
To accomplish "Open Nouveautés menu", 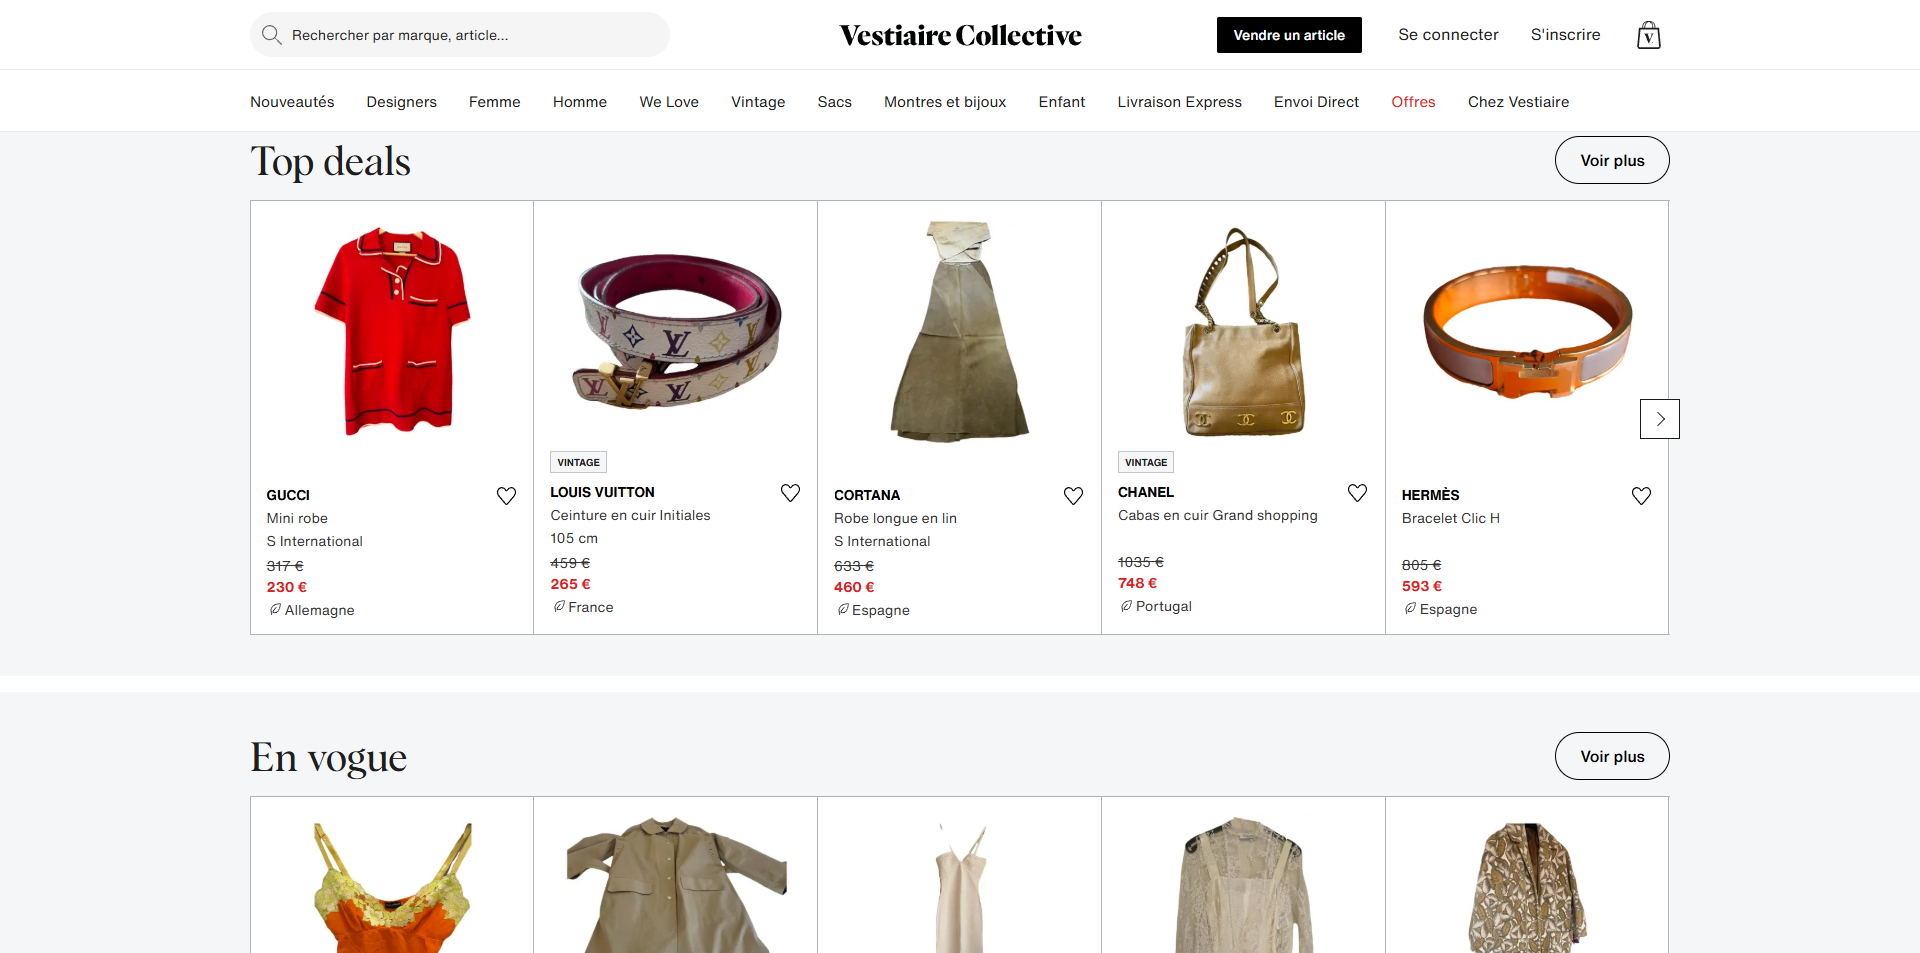I will click(x=292, y=102).
